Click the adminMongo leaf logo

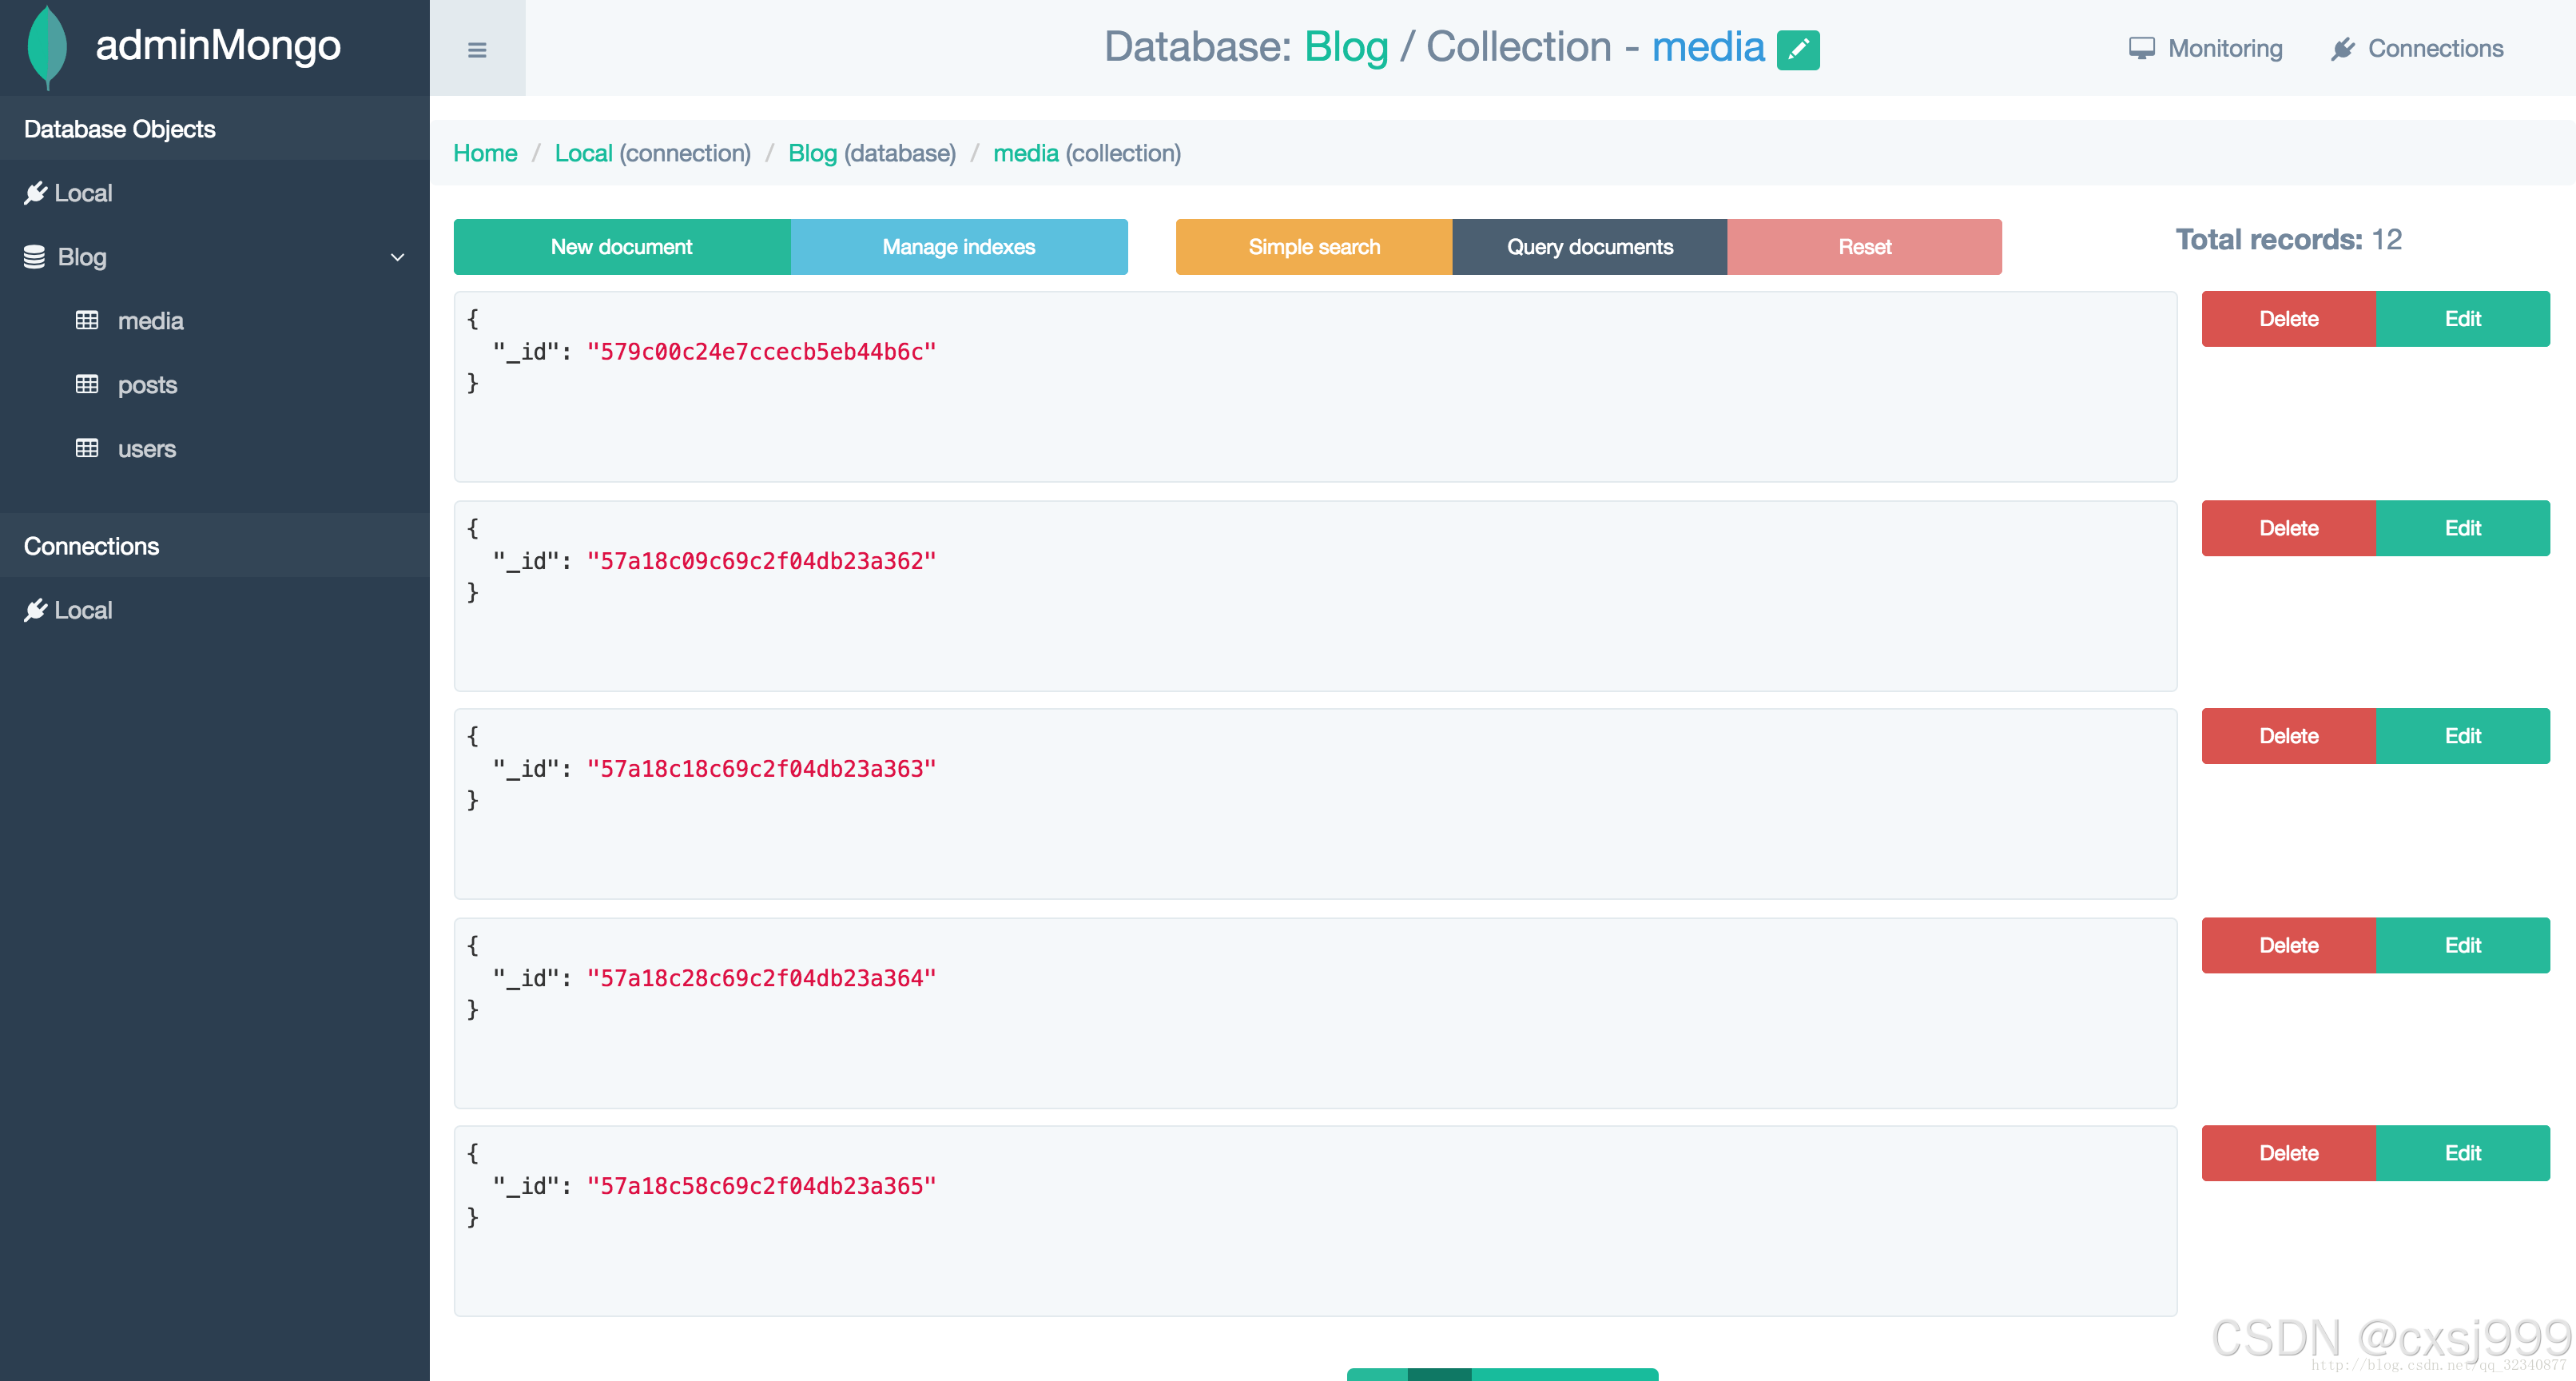click(x=47, y=46)
